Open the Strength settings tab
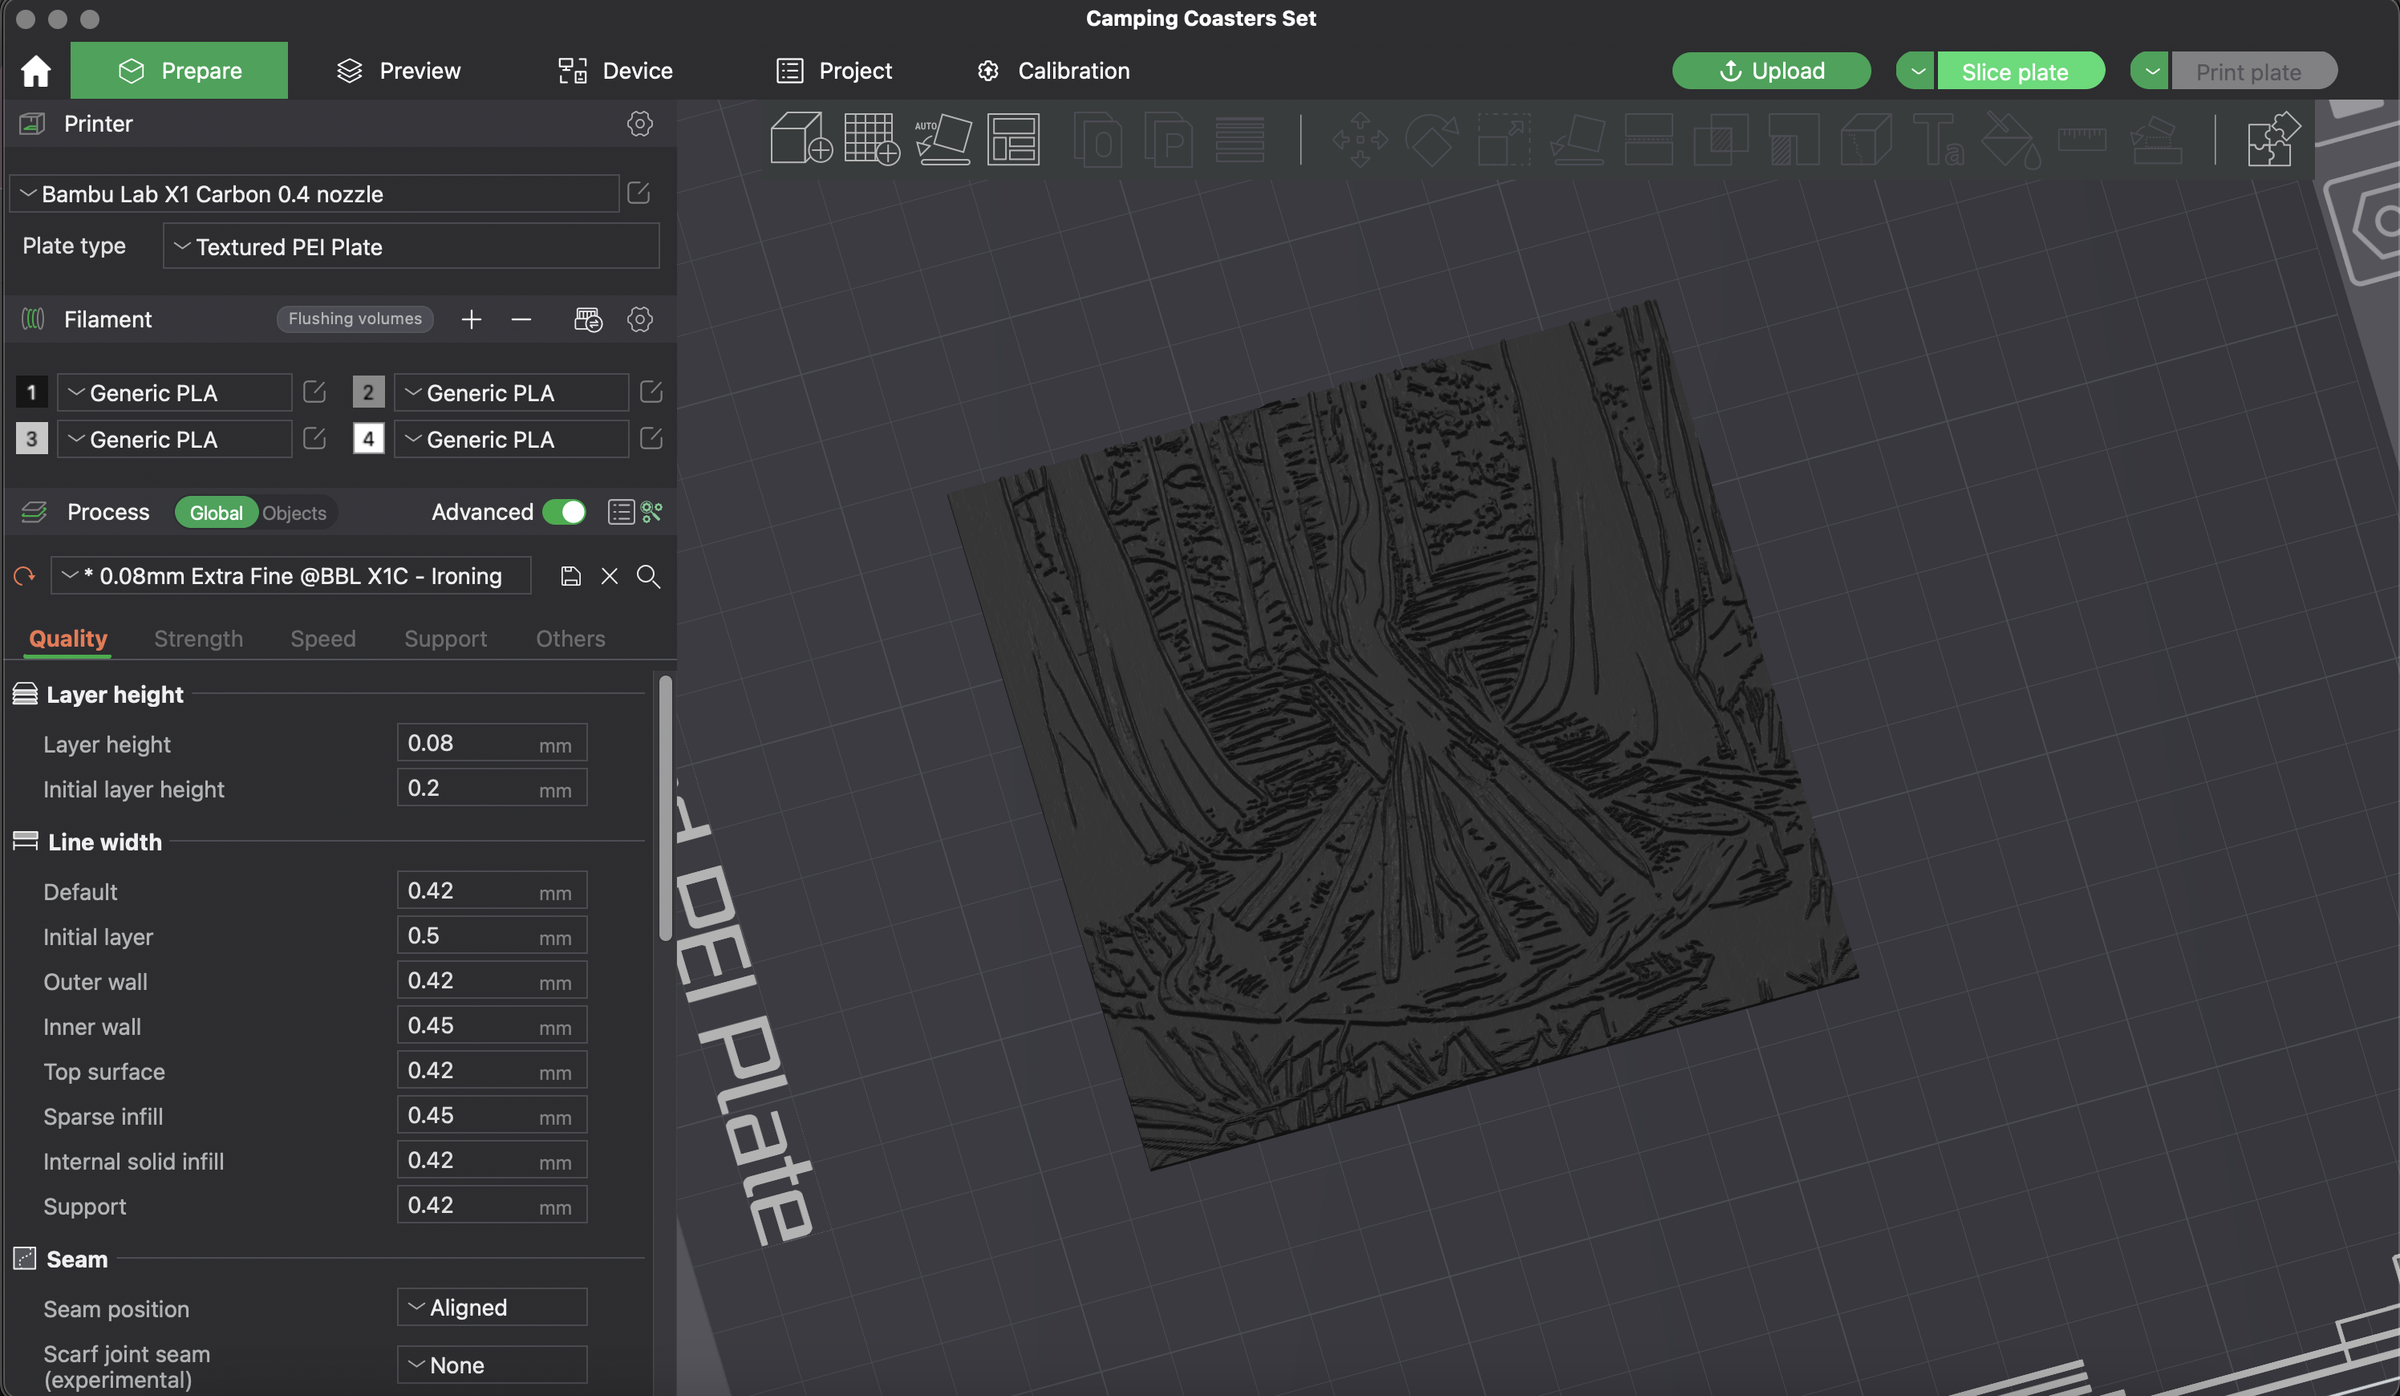2400x1396 pixels. click(x=198, y=638)
